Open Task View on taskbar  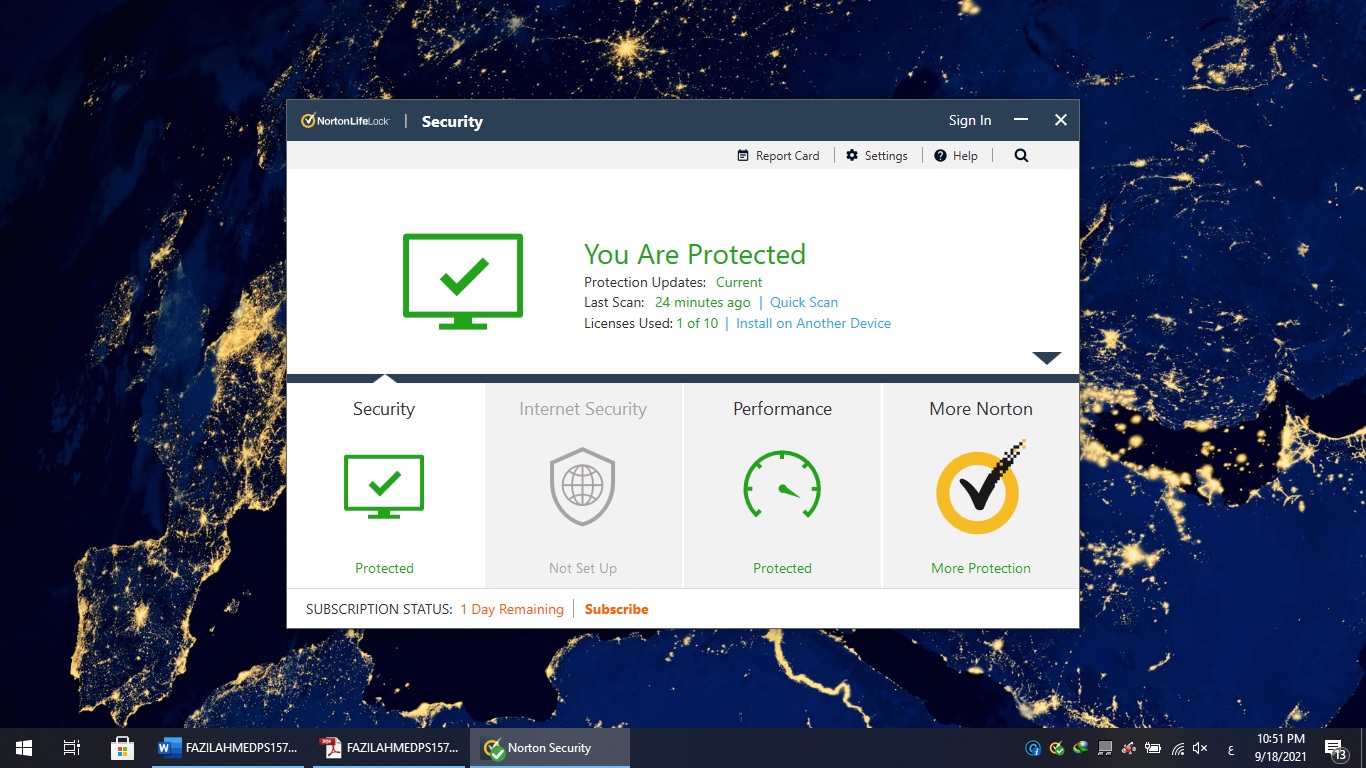(x=72, y=748)
